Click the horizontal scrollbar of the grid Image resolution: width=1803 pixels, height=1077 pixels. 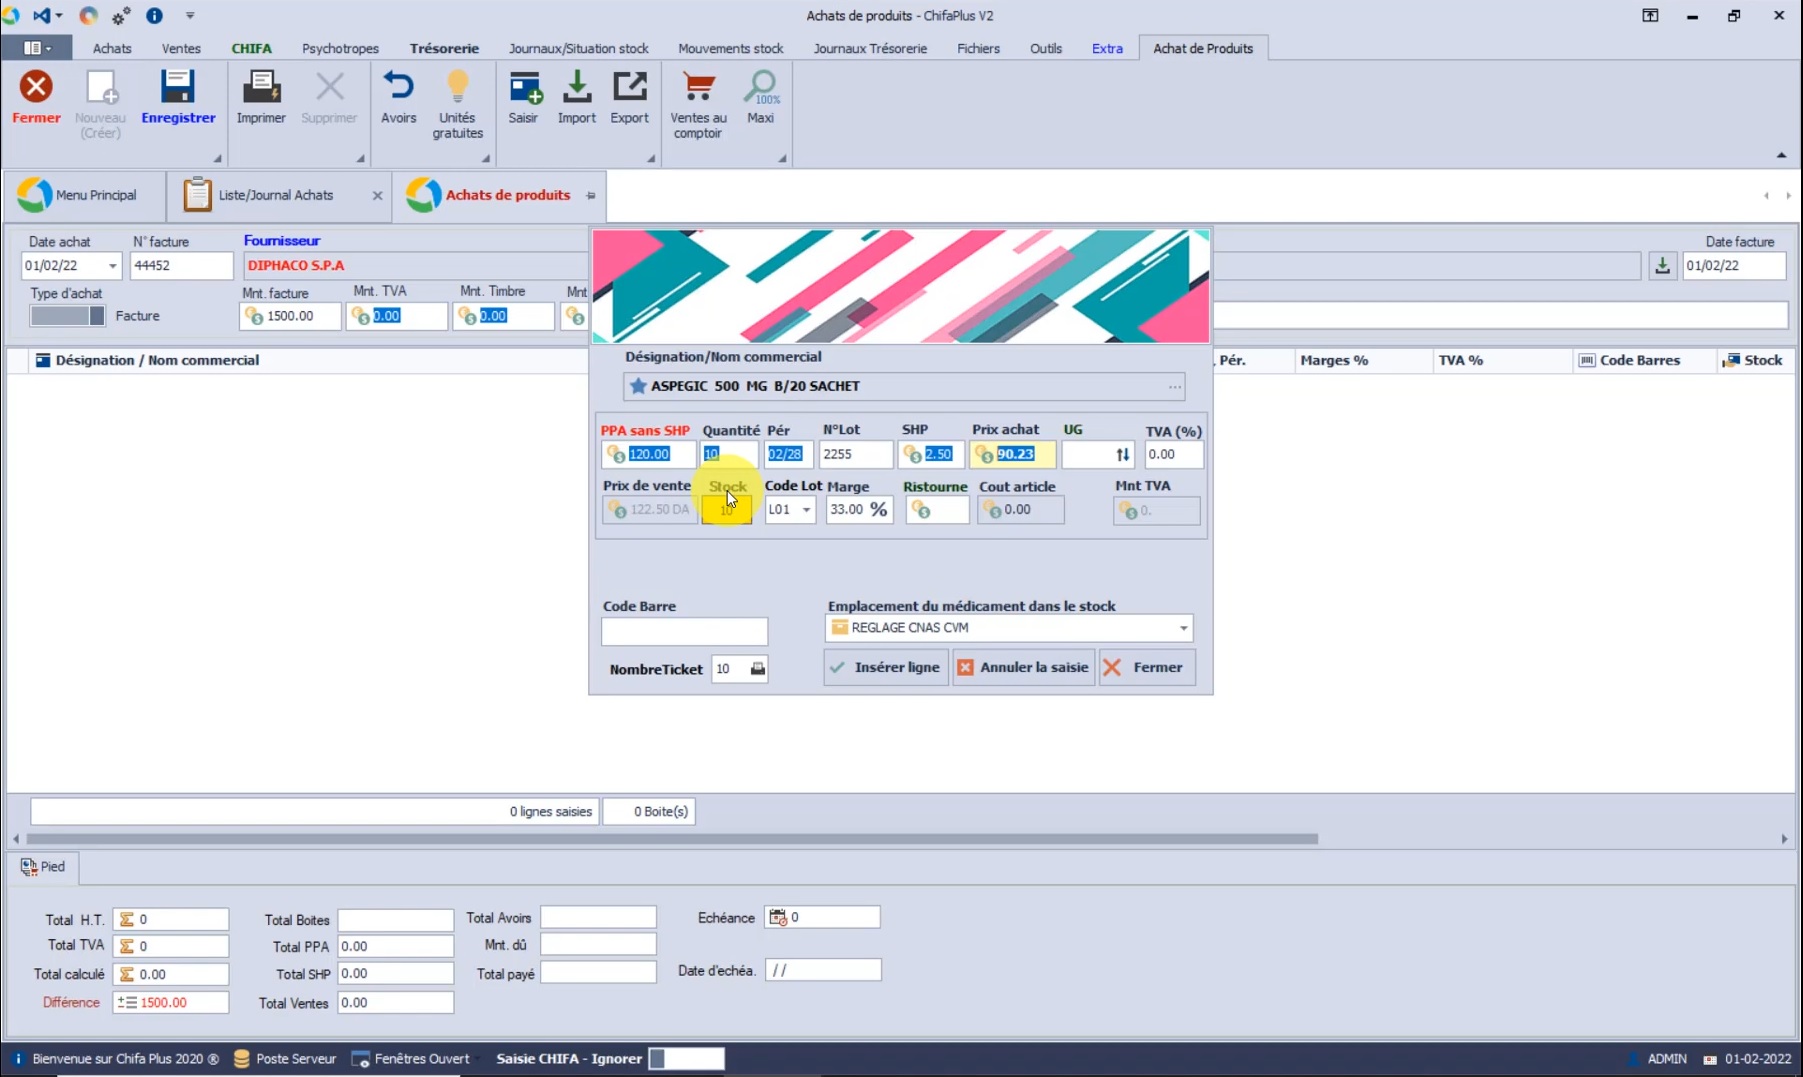(x=671, y=839)
